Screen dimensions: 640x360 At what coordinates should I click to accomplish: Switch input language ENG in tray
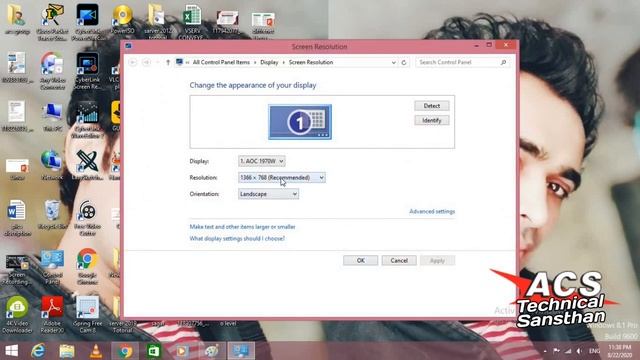click(x=594, y=351)
